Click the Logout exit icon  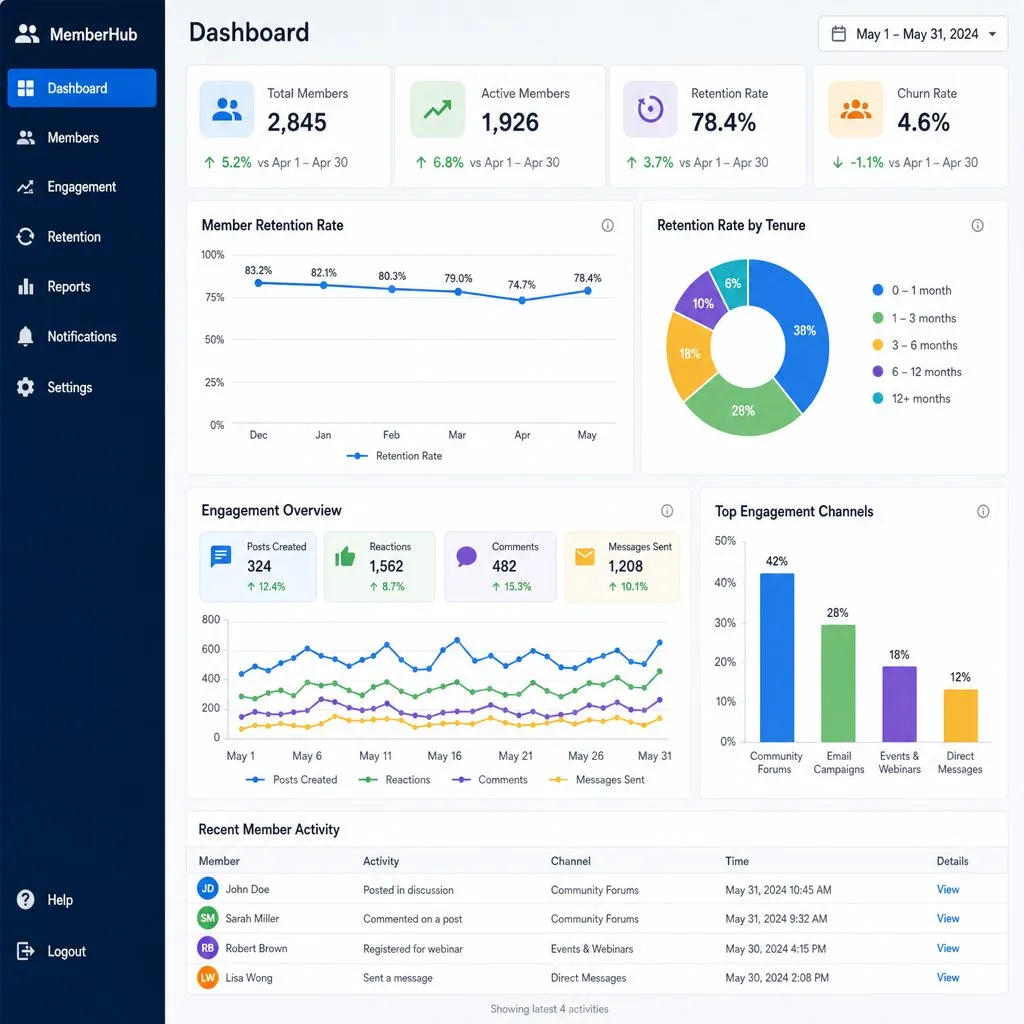point(25,951)
